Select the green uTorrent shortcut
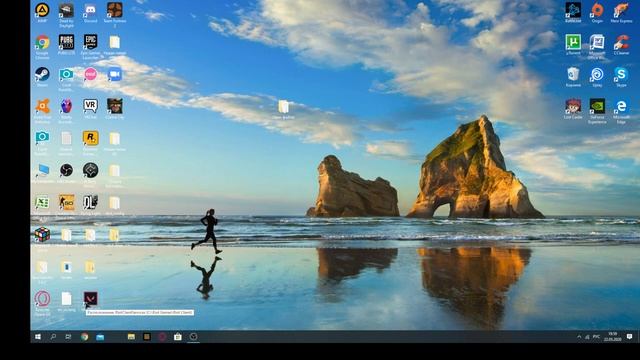Image resolution: width=640 pixels, height=360 pixels. [x=573, y=42]
